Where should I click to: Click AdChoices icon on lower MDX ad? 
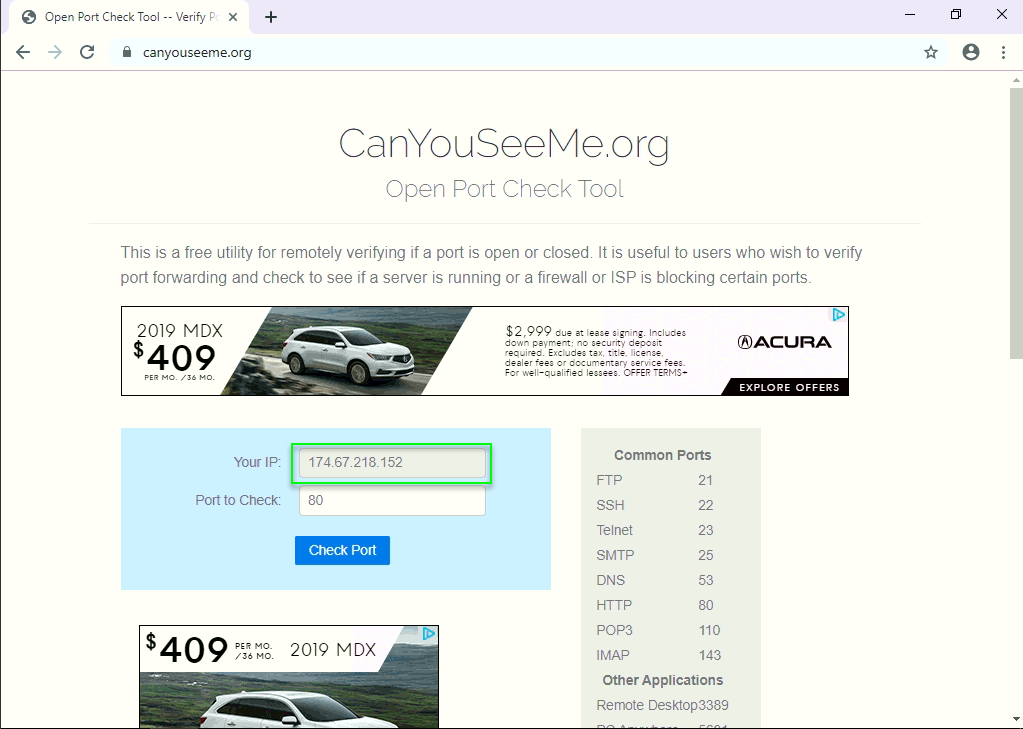[429, 634]
